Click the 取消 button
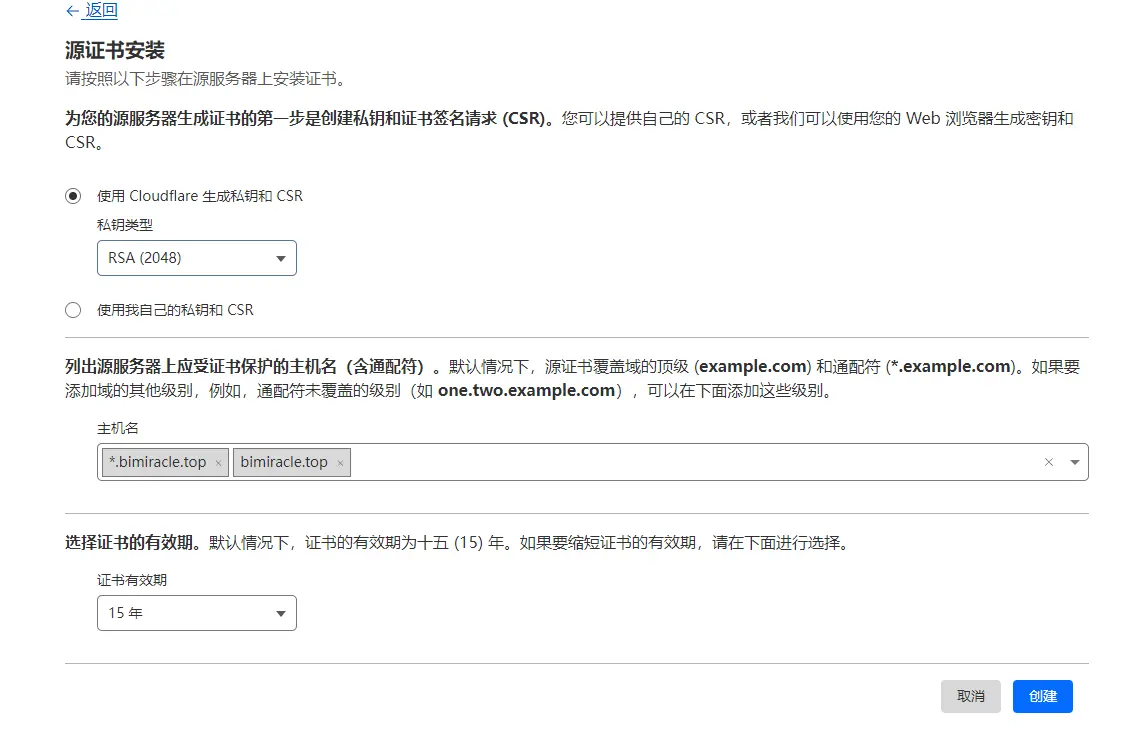 [x=970, y=696]
